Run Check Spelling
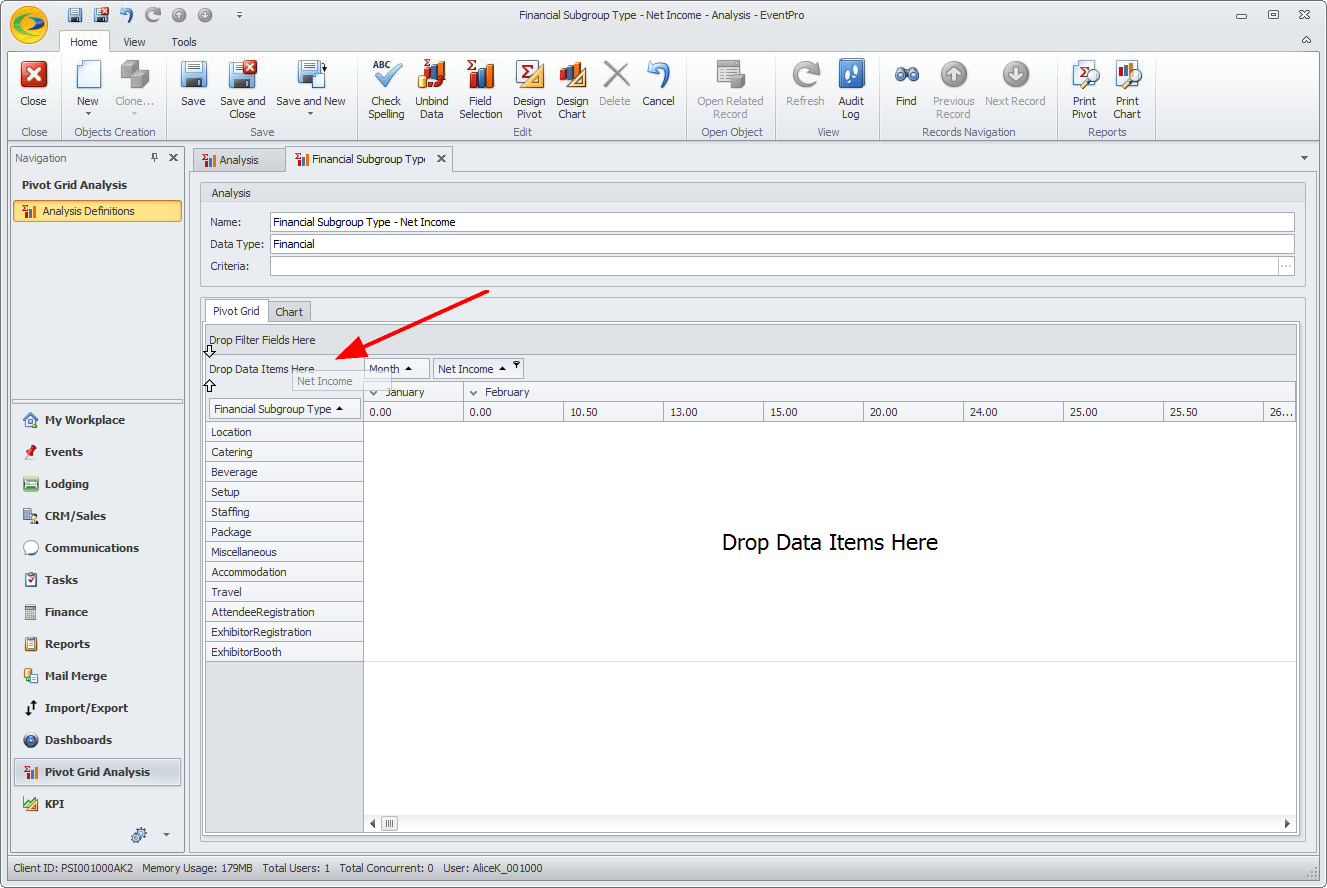 coord(386,90)
